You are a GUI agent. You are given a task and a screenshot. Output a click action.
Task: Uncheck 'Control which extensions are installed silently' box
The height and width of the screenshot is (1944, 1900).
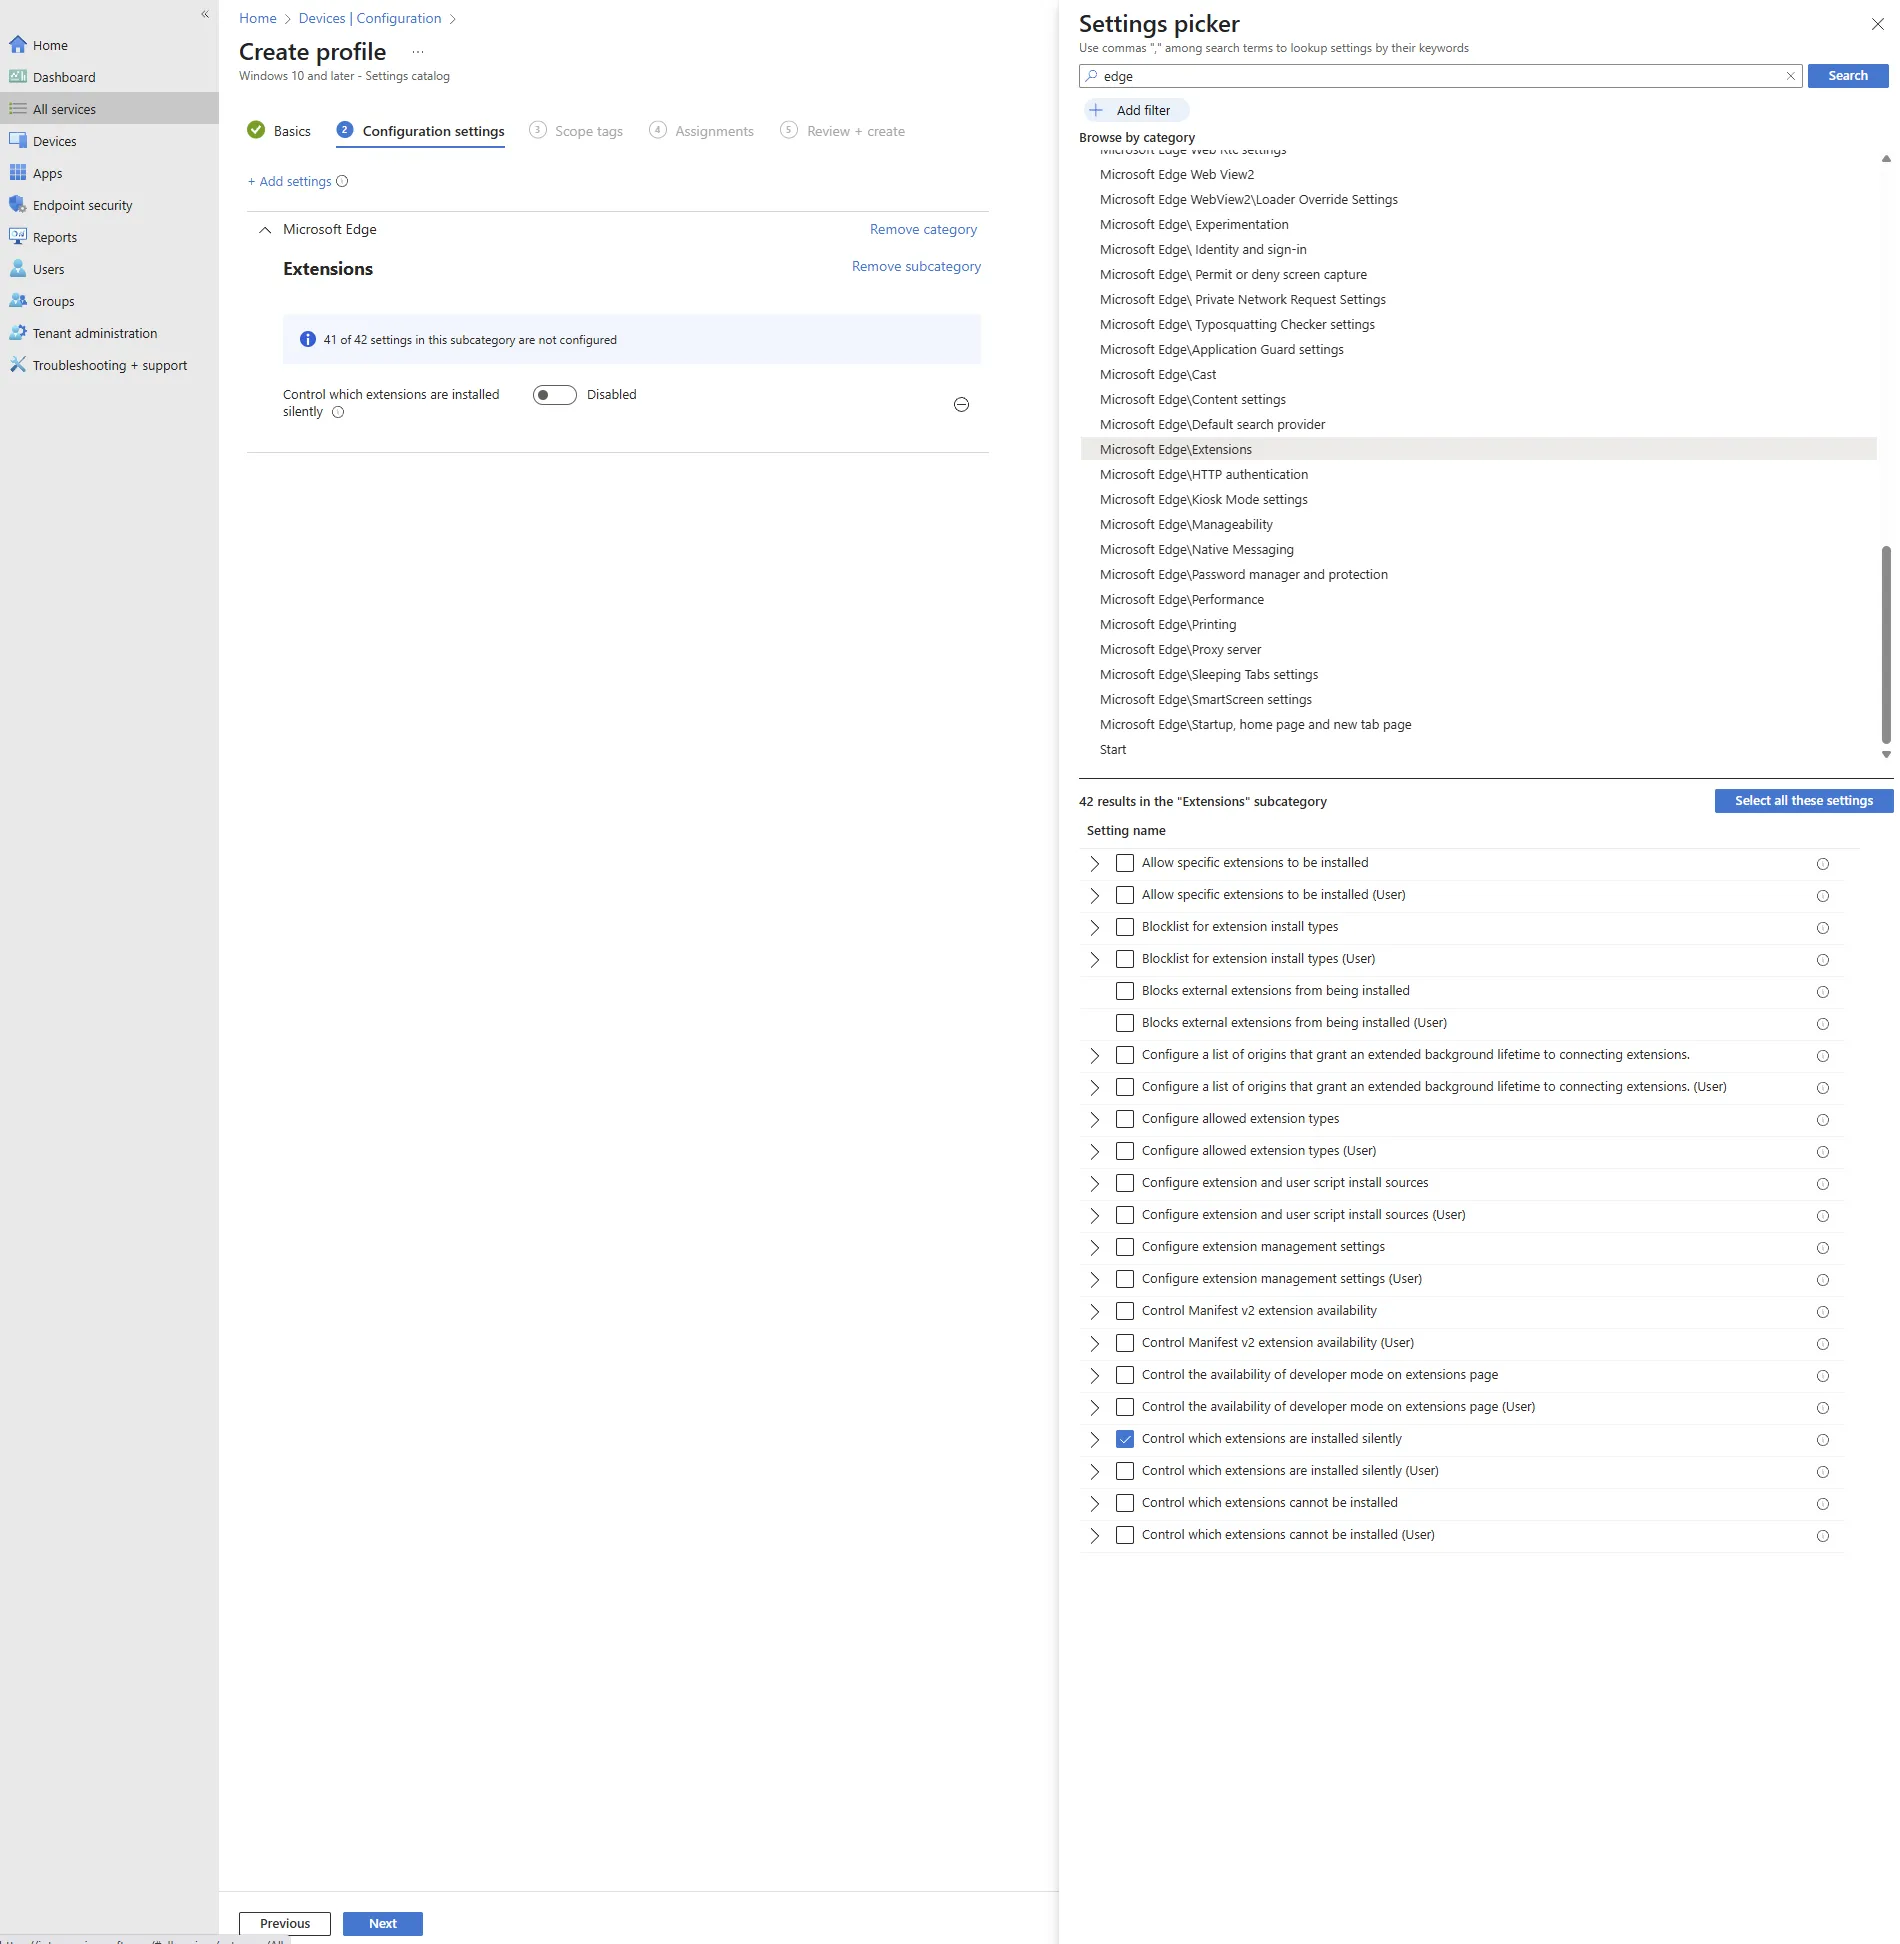click(1125, 1439)
